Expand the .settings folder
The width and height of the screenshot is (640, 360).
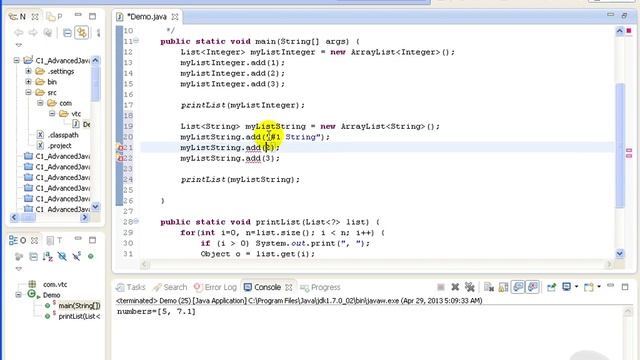(28, 71)
